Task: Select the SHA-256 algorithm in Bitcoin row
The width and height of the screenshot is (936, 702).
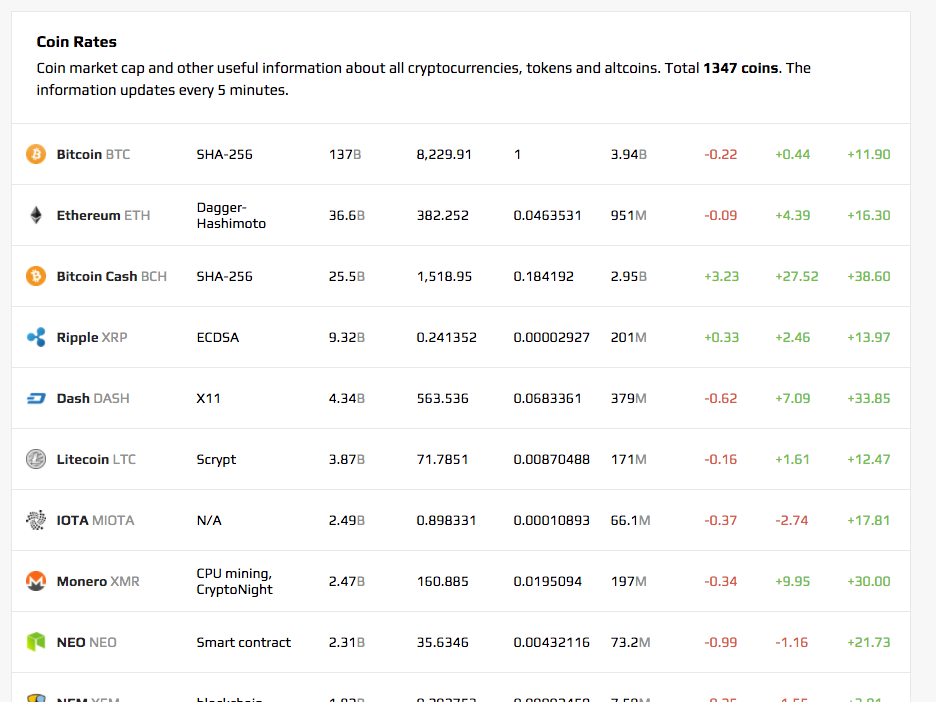Action: 224,154
